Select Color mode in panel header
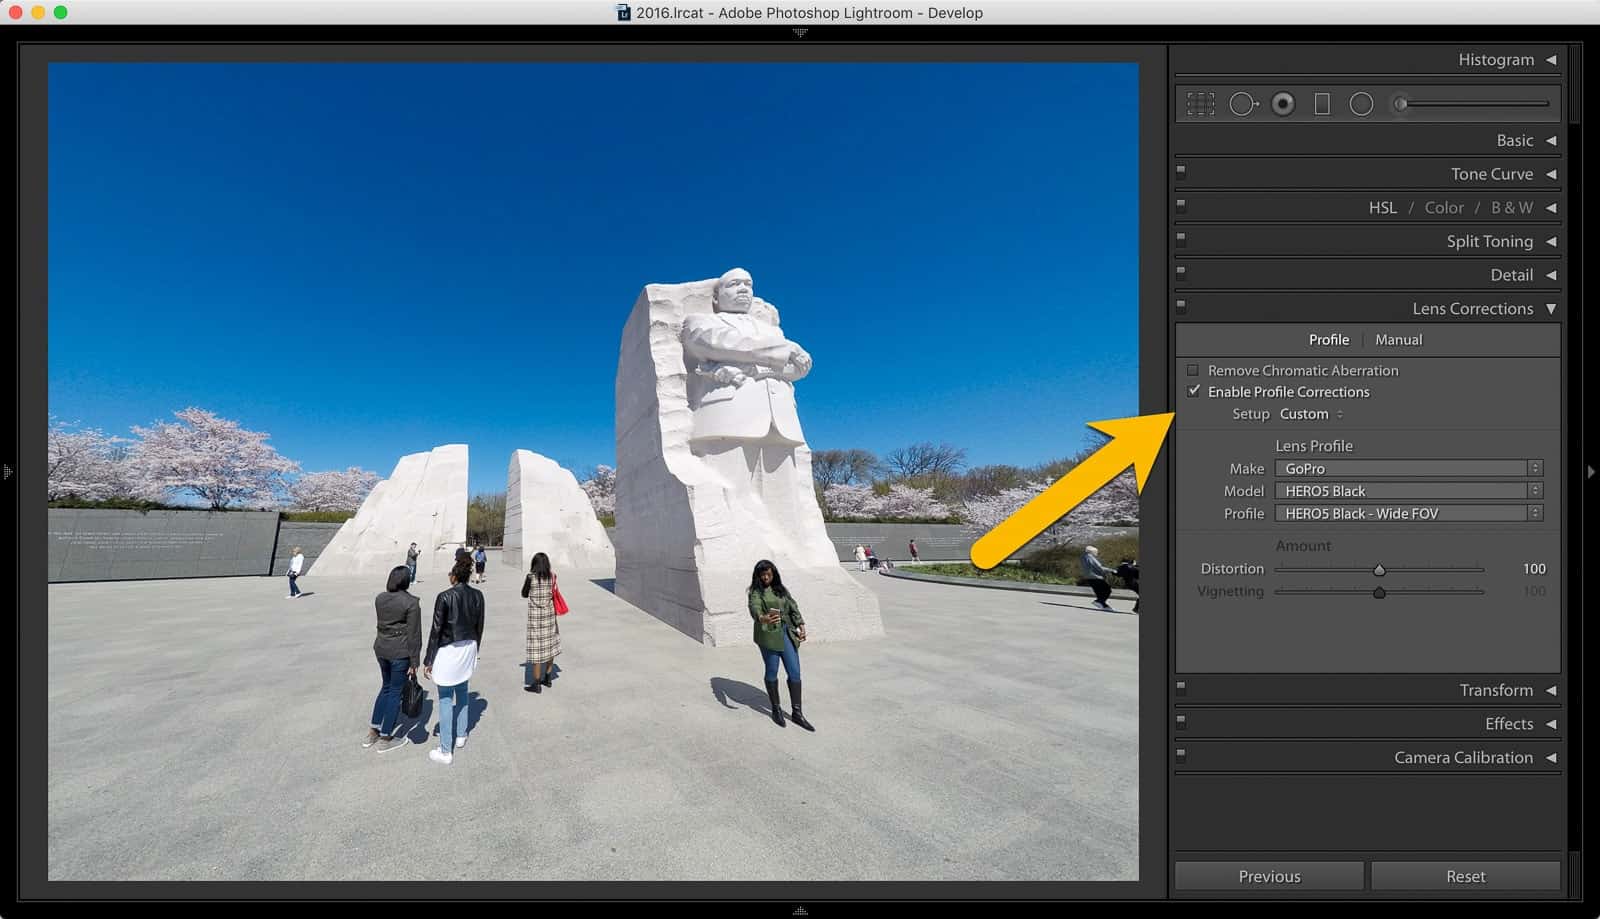The height and width of the screenshot is (919, 1600). (1444, 208)
